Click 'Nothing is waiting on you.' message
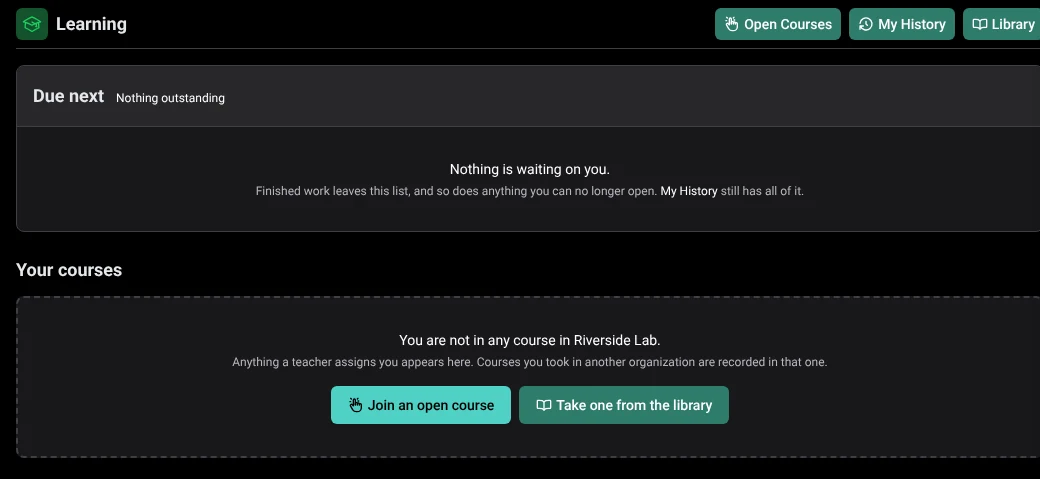 click(529, 169)
